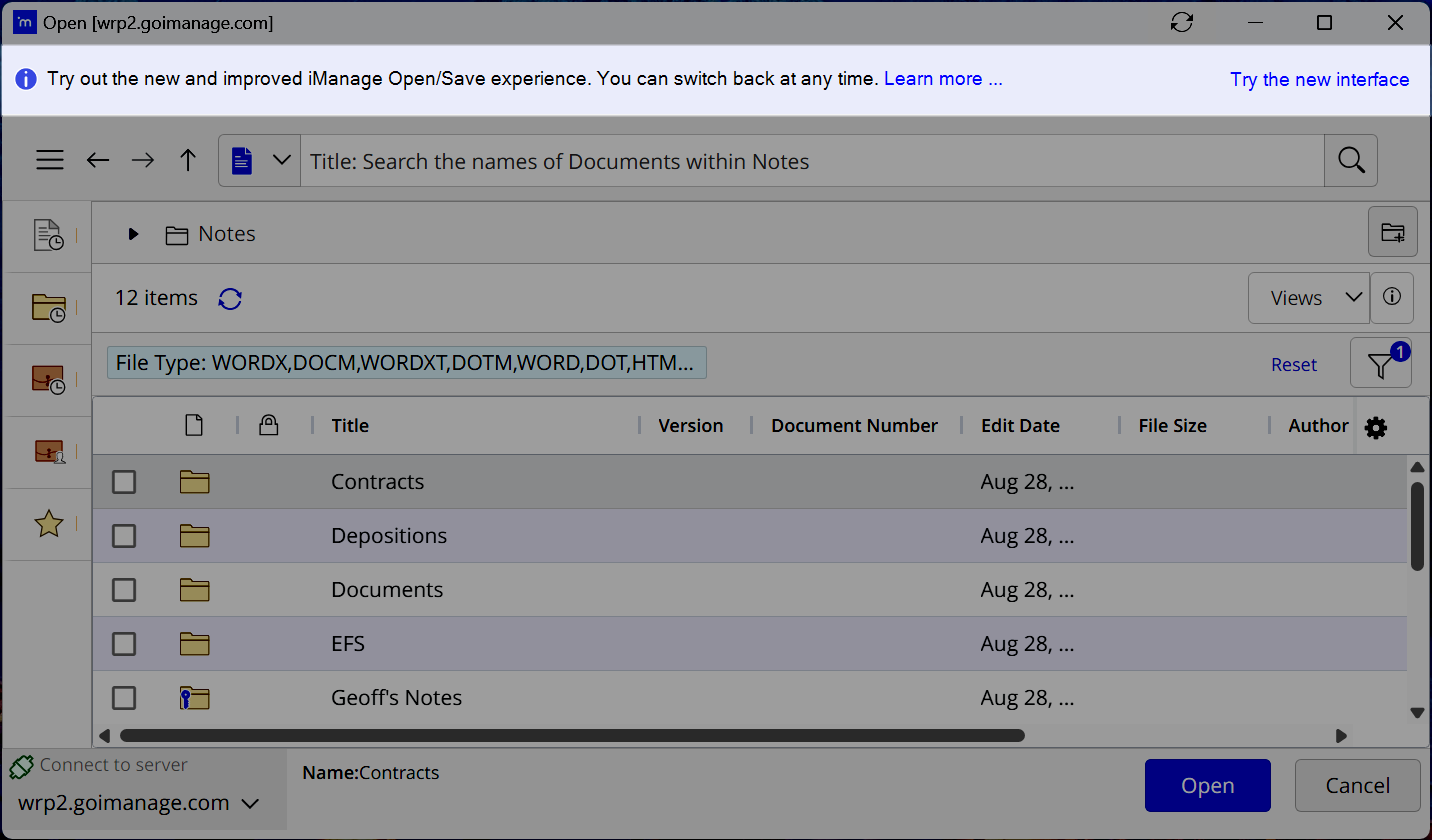Click the Try the new interface link
Image resolution: width=1432 pixels, height=840 pixels.
[1319, 79]
